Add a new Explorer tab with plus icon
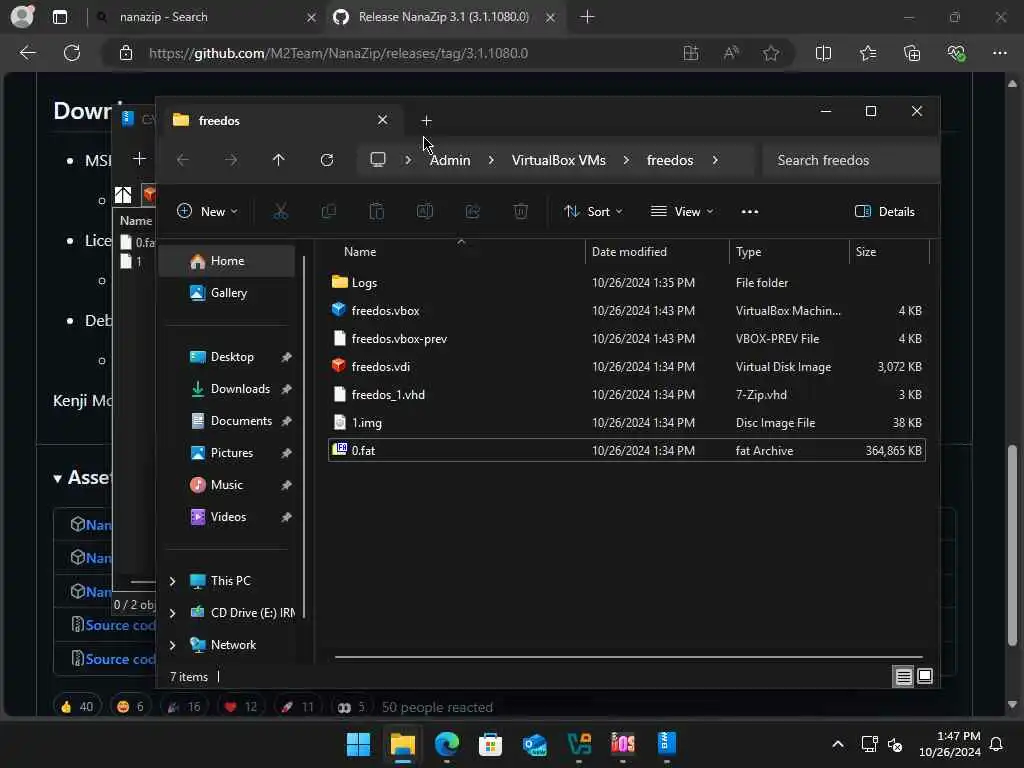This screenshot has width=1024, height=768. tap(426, 121)
